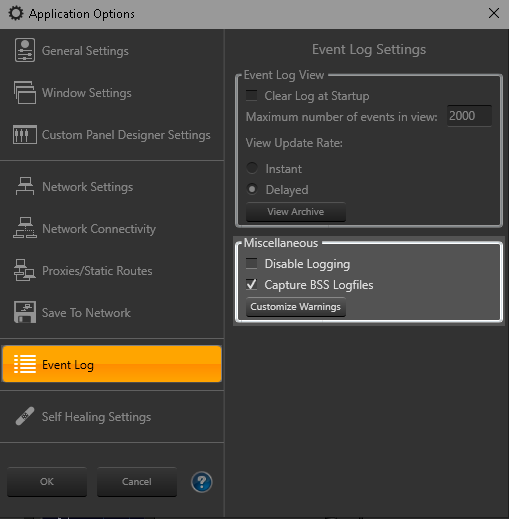Click the Application Options gear icon

16,14
